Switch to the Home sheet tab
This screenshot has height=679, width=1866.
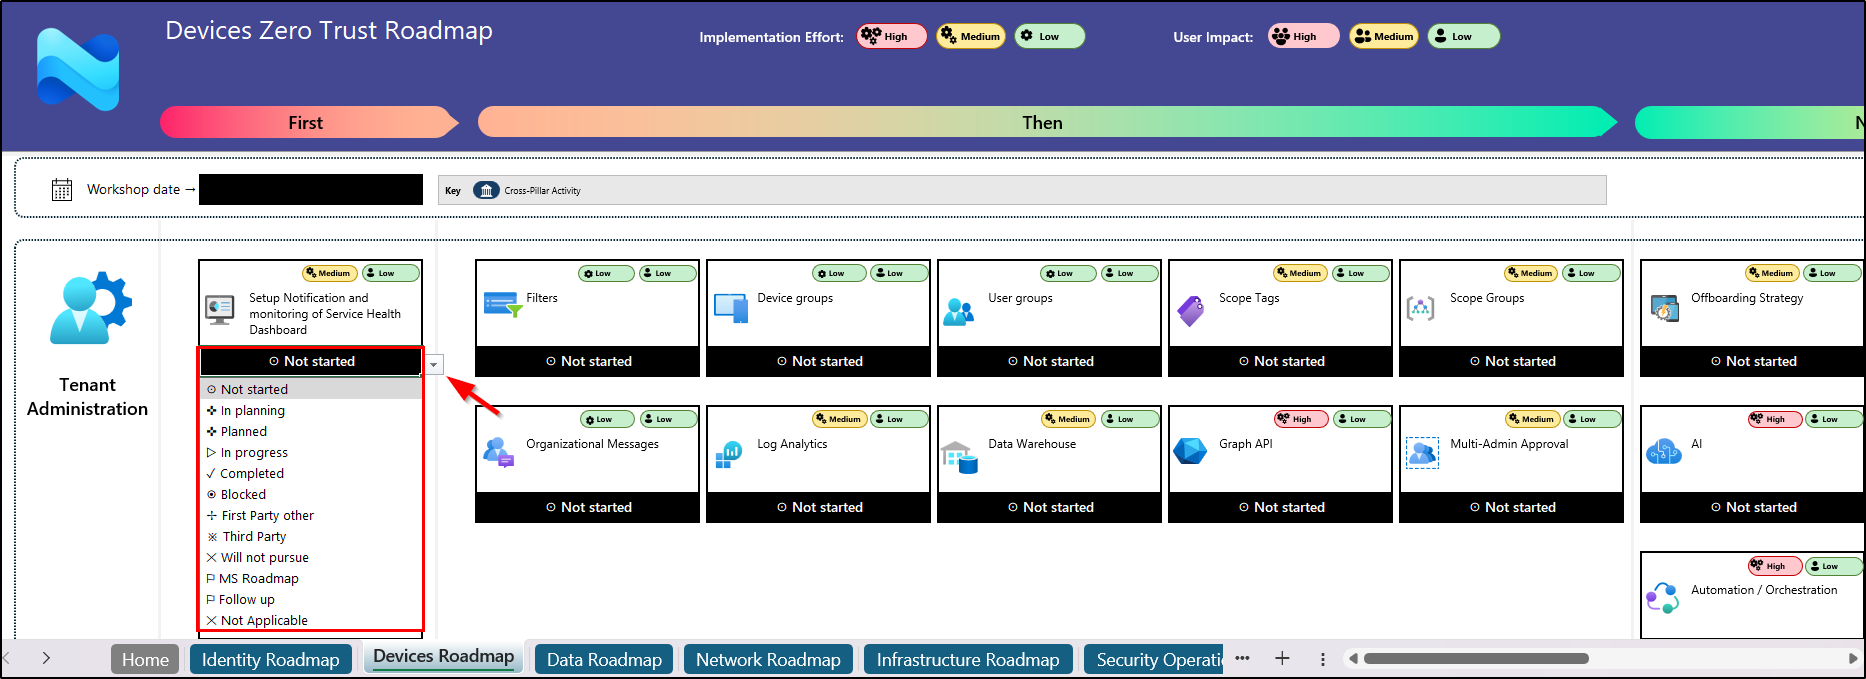[x=145, y=659]
